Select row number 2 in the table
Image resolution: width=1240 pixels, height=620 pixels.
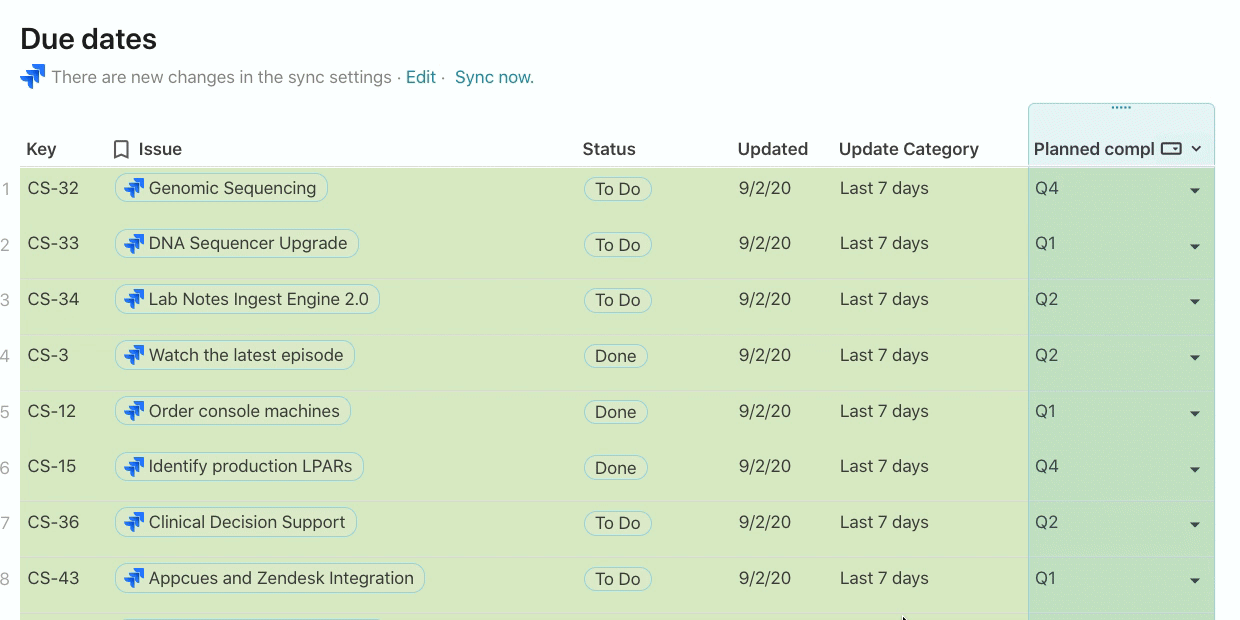[6, 244]
